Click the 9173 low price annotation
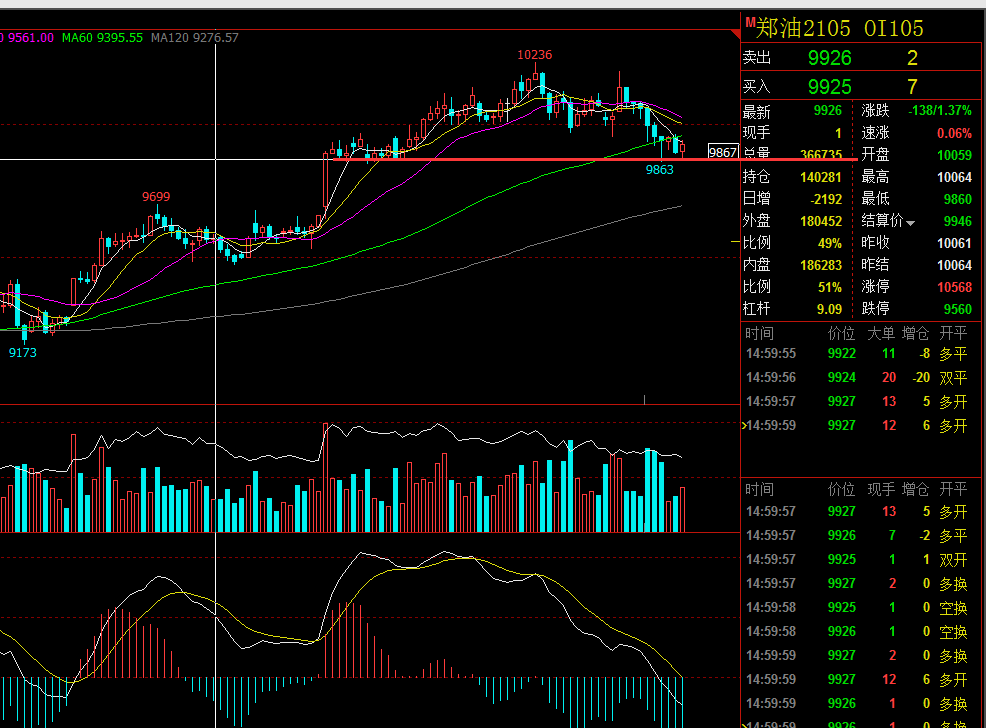 pos(23,353)
